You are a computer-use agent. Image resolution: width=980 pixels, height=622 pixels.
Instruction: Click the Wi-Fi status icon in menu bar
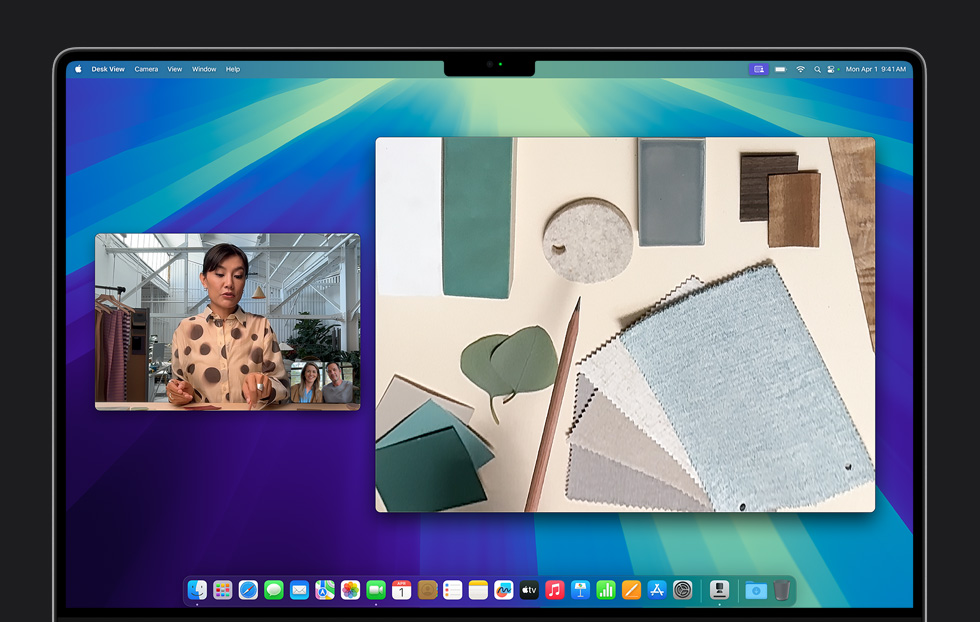point(800,69)
